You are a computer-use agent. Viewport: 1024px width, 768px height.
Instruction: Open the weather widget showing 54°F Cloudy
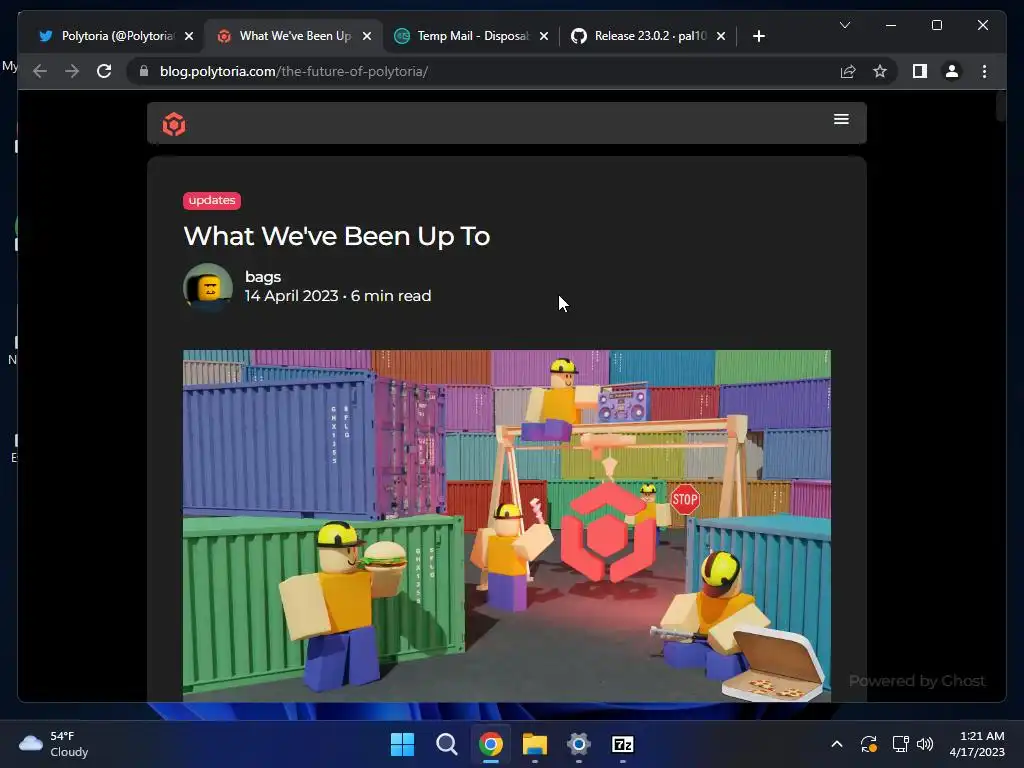click(54, 744)
